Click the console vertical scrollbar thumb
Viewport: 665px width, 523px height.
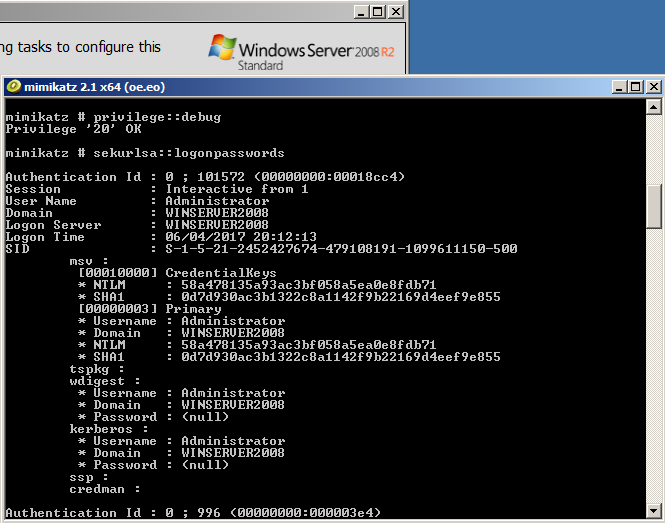(654, 207)
